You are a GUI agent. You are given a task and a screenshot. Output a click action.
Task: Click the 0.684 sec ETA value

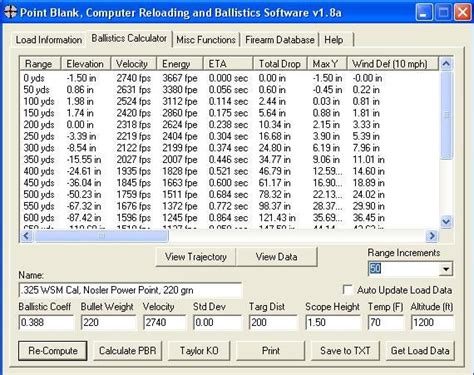228,195
